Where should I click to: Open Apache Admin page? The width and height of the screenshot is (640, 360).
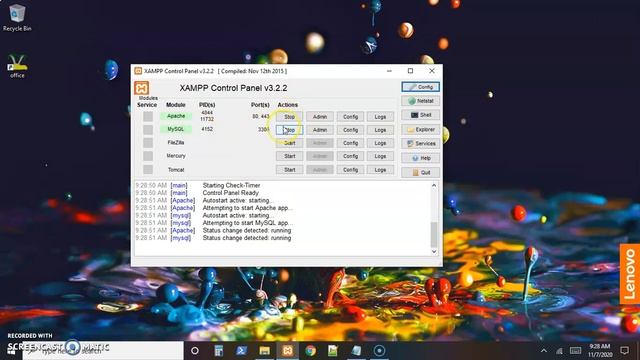pos(320,117)
